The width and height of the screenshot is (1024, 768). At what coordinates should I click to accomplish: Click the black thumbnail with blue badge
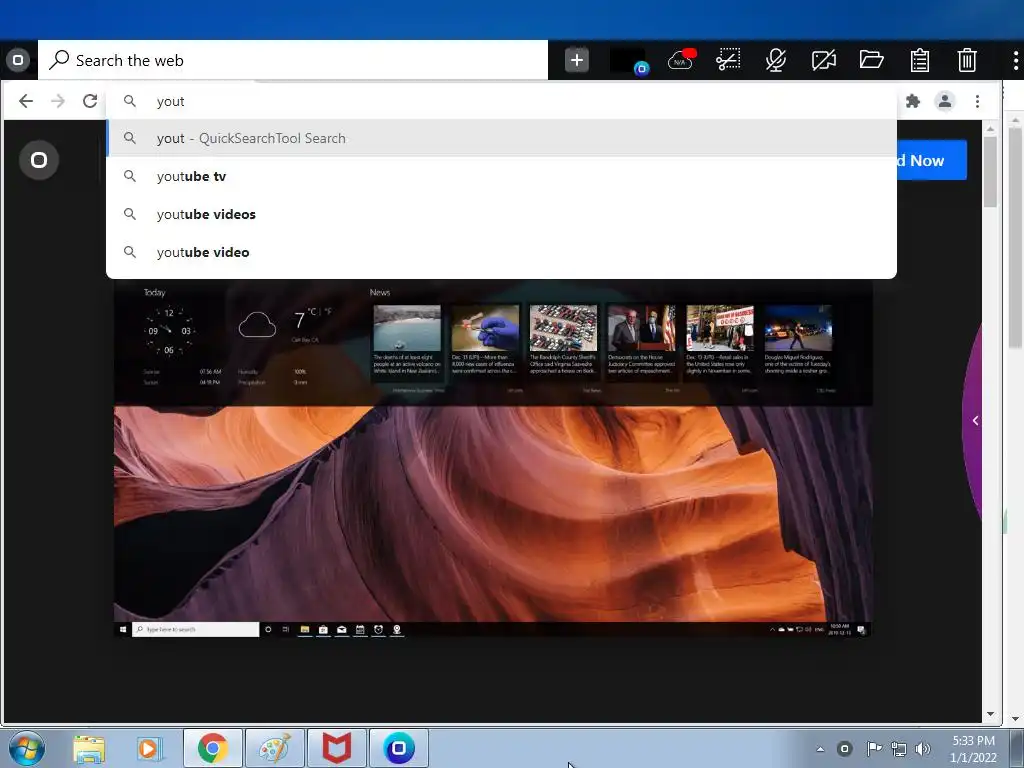[629, 60]
